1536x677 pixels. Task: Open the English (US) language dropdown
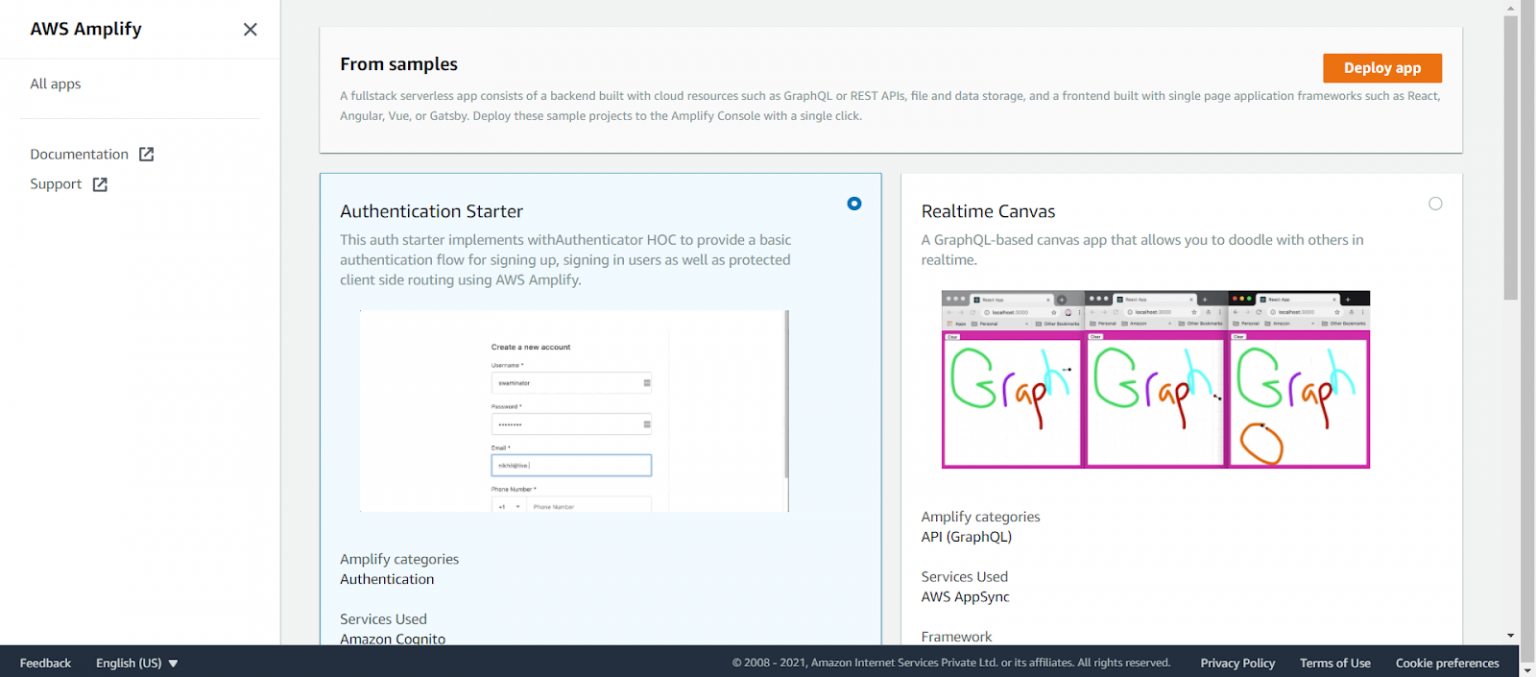pos(137,663)
